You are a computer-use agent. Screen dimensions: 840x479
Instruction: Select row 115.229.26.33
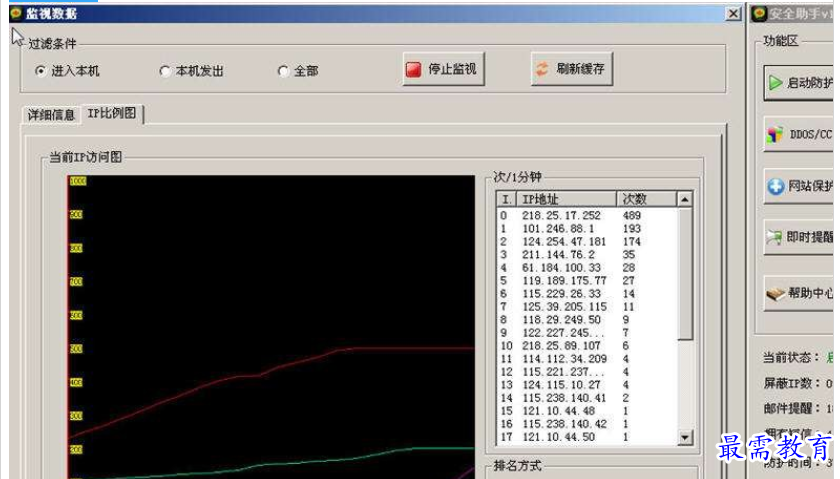(x=587, y=294)
